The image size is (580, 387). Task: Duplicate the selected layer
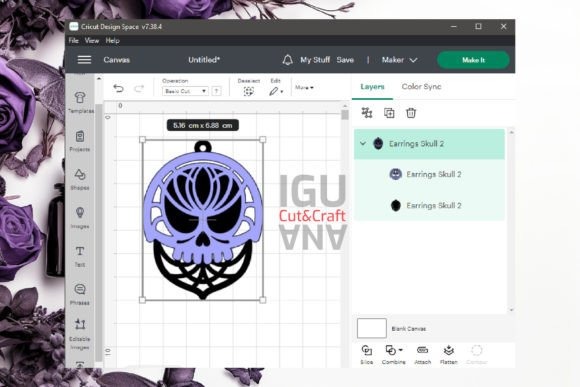389,113
